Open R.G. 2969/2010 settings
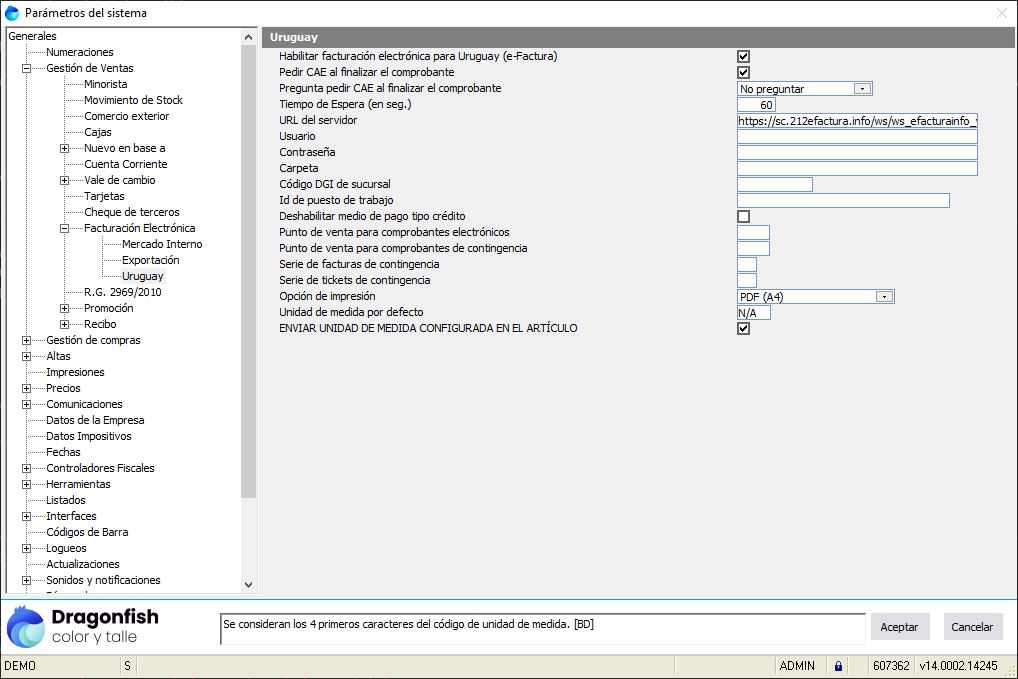1018x679 pixels. (x=122, y=292)
